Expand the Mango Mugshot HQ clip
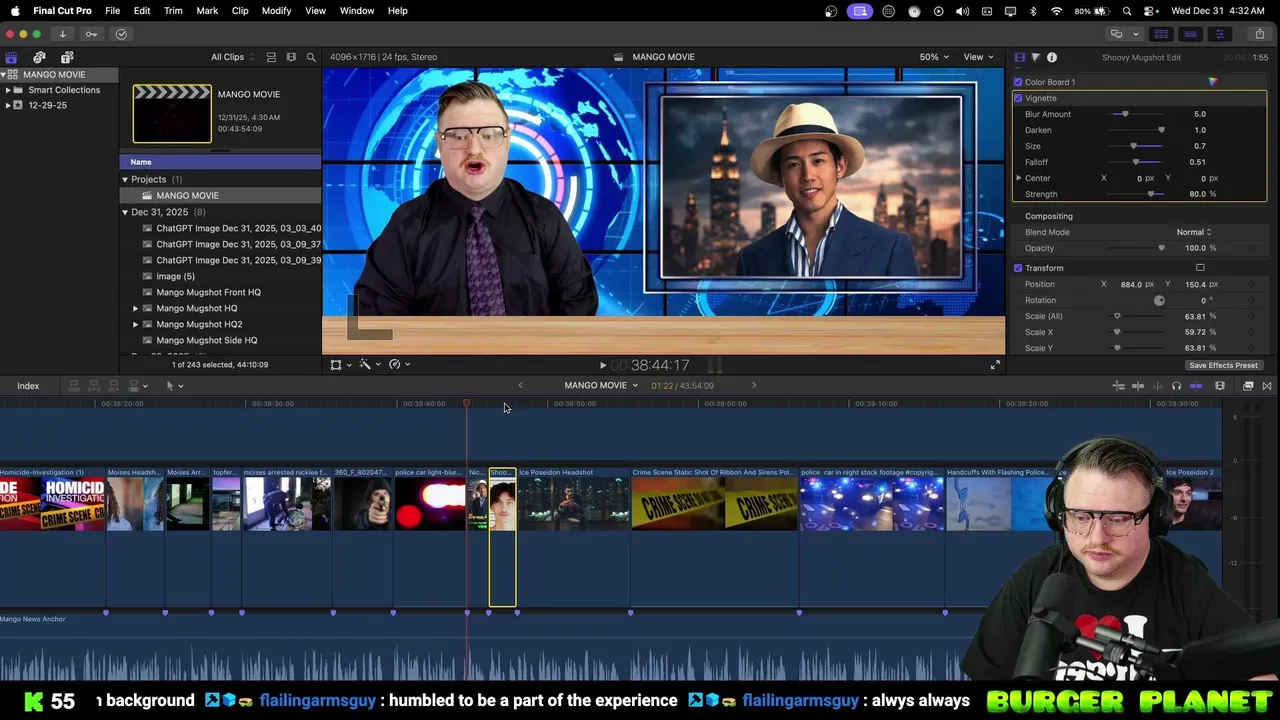The width and height of the screenshot is (1280, 720). [135, 308]
